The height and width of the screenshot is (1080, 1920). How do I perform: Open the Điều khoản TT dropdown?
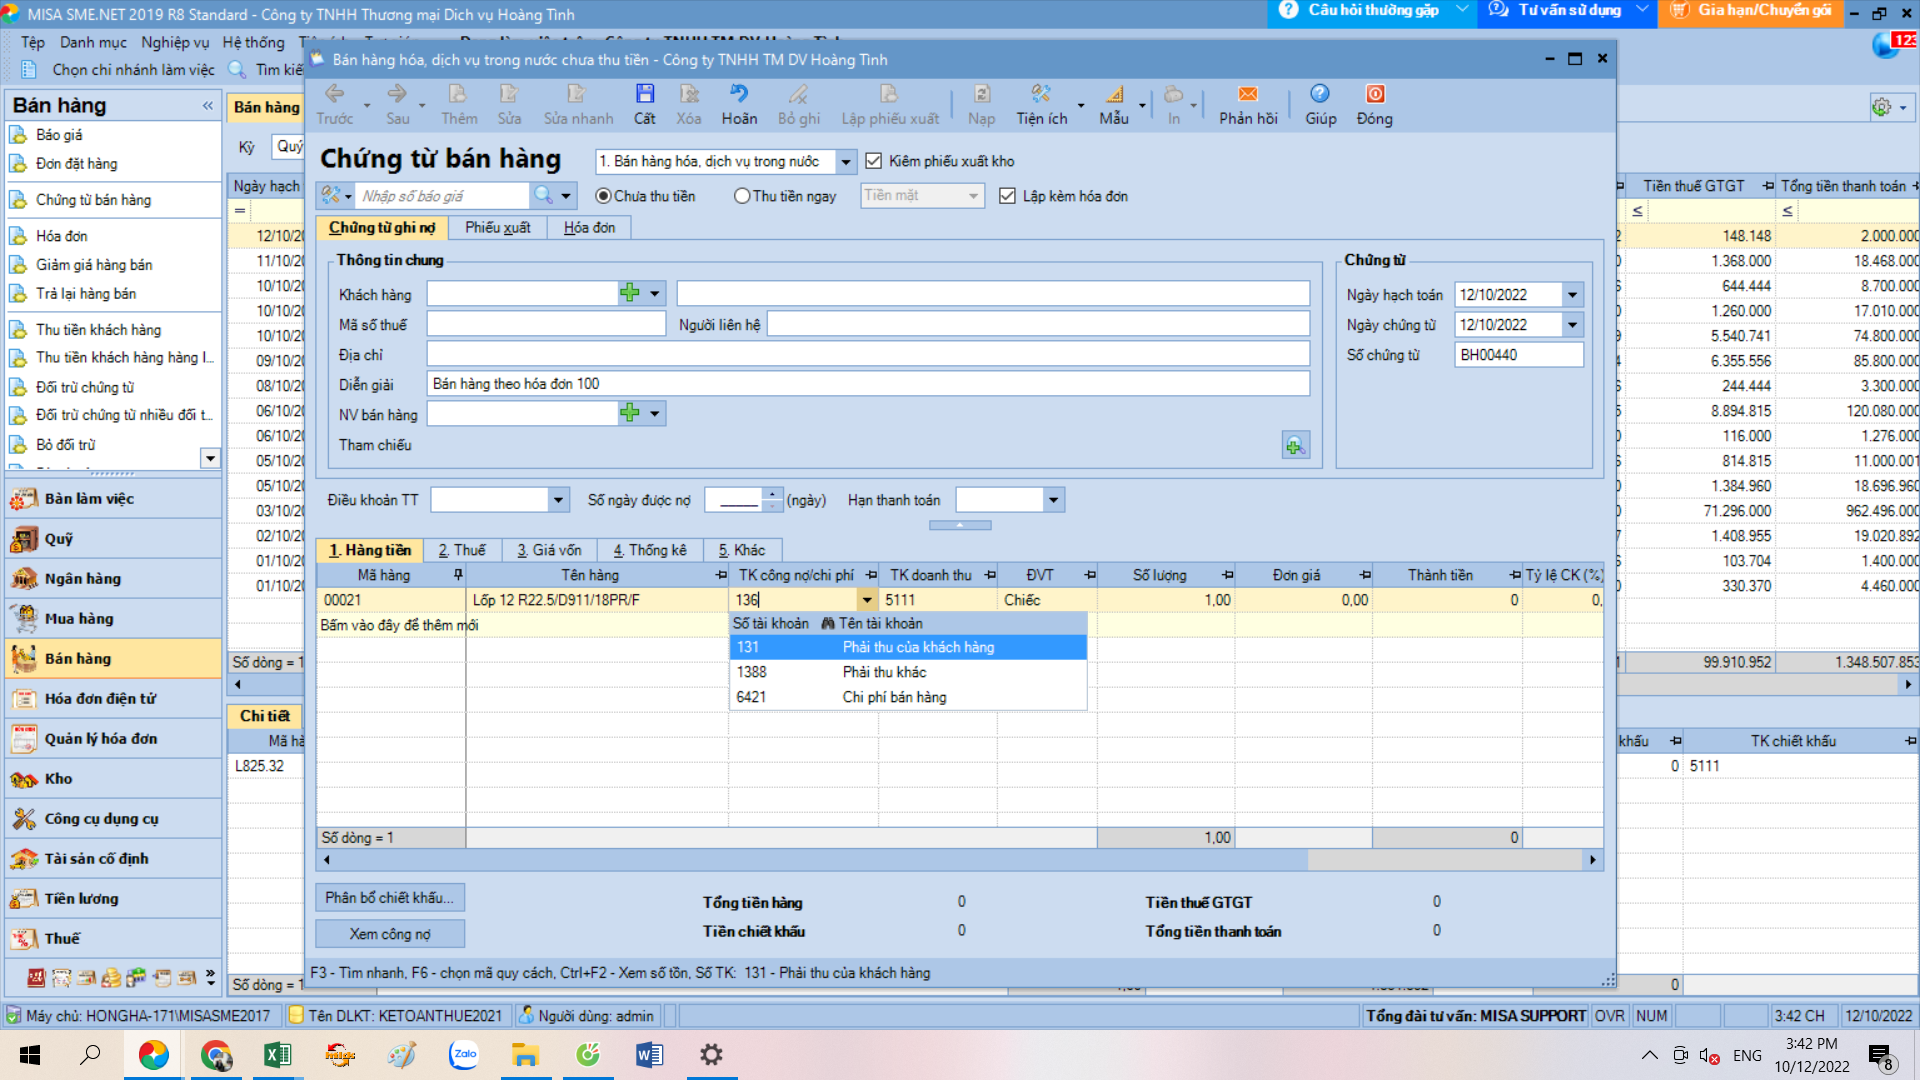[558, 500]
